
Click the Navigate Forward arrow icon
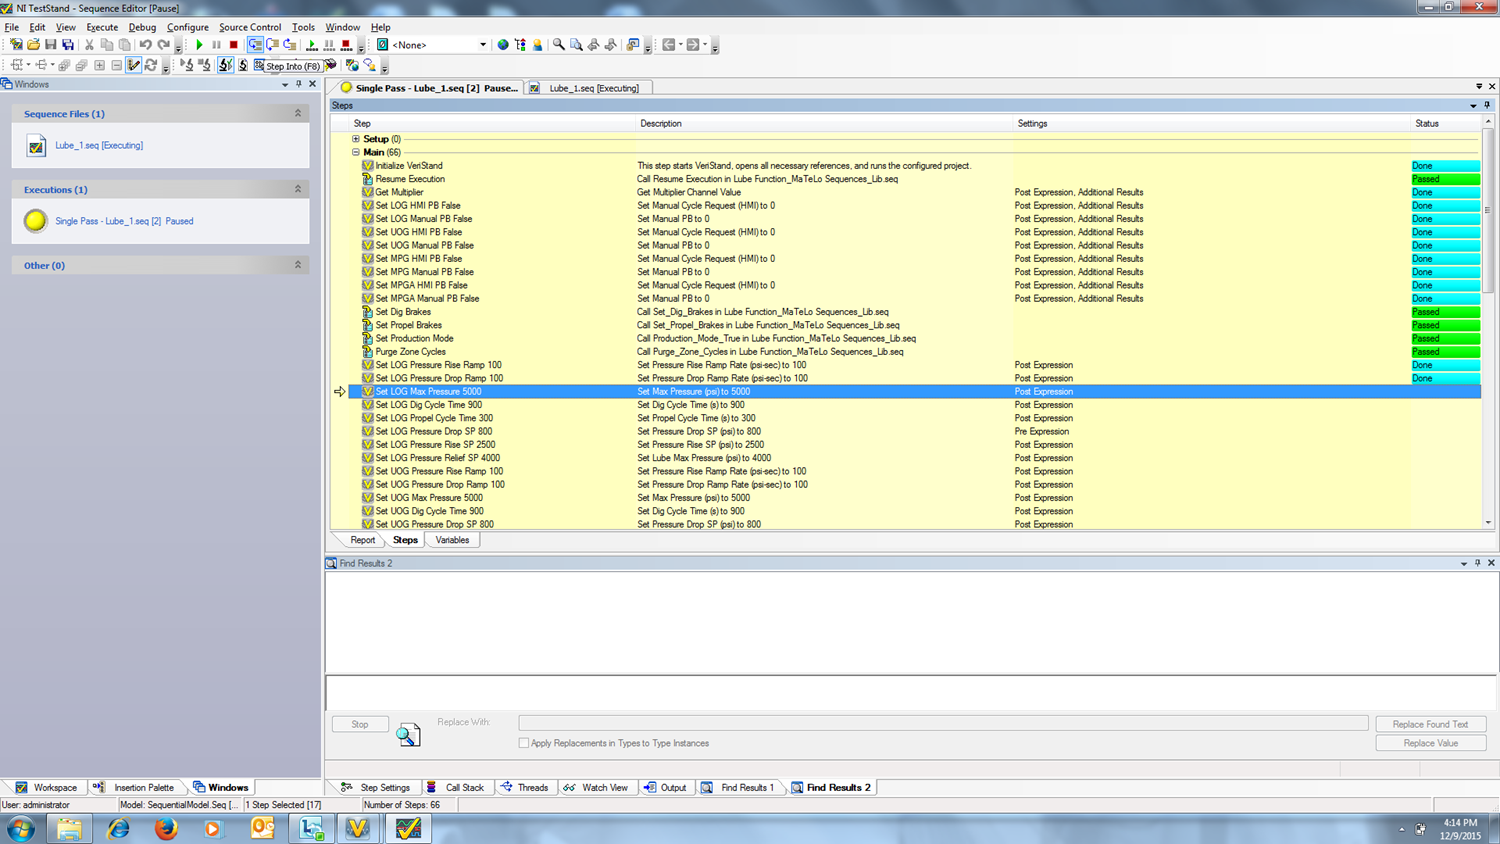coord(693,45)
